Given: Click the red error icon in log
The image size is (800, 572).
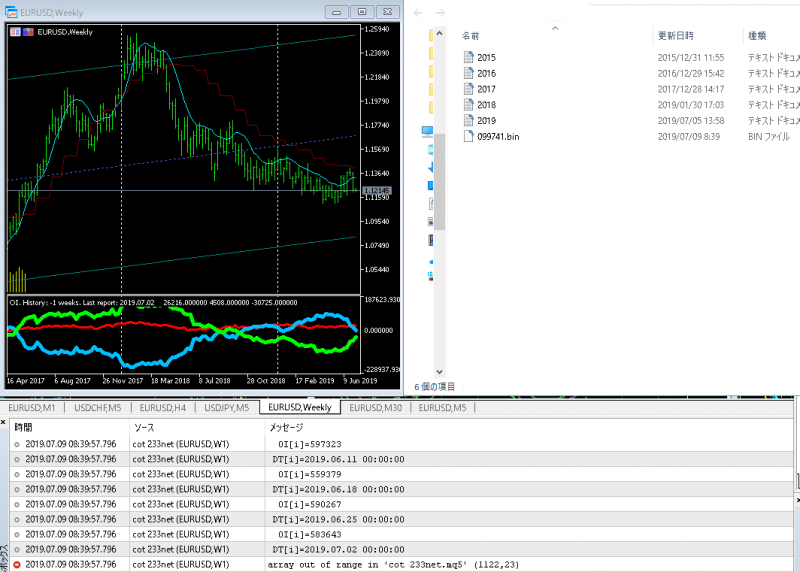Looking at the screenshot, I should pos(17,564).
